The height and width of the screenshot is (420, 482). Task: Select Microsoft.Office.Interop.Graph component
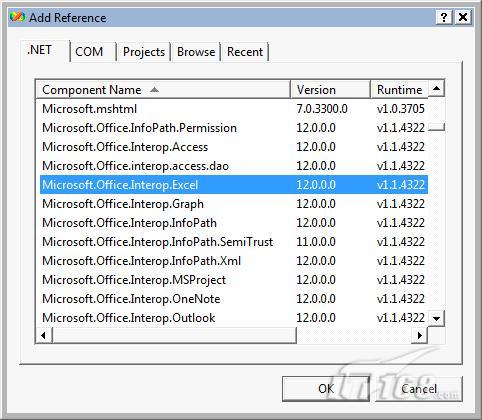point(234,204)
